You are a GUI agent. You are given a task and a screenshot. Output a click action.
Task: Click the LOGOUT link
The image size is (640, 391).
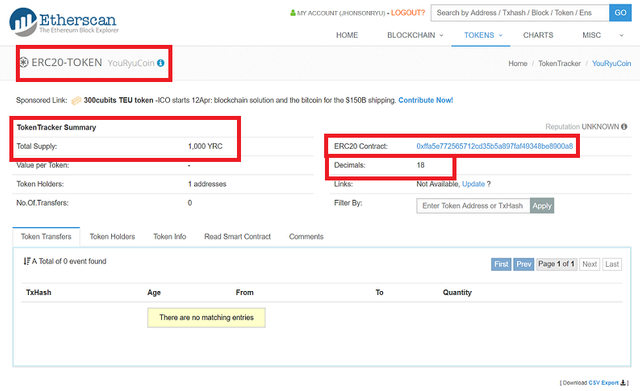pyautogui.click(x=408, y=13)
